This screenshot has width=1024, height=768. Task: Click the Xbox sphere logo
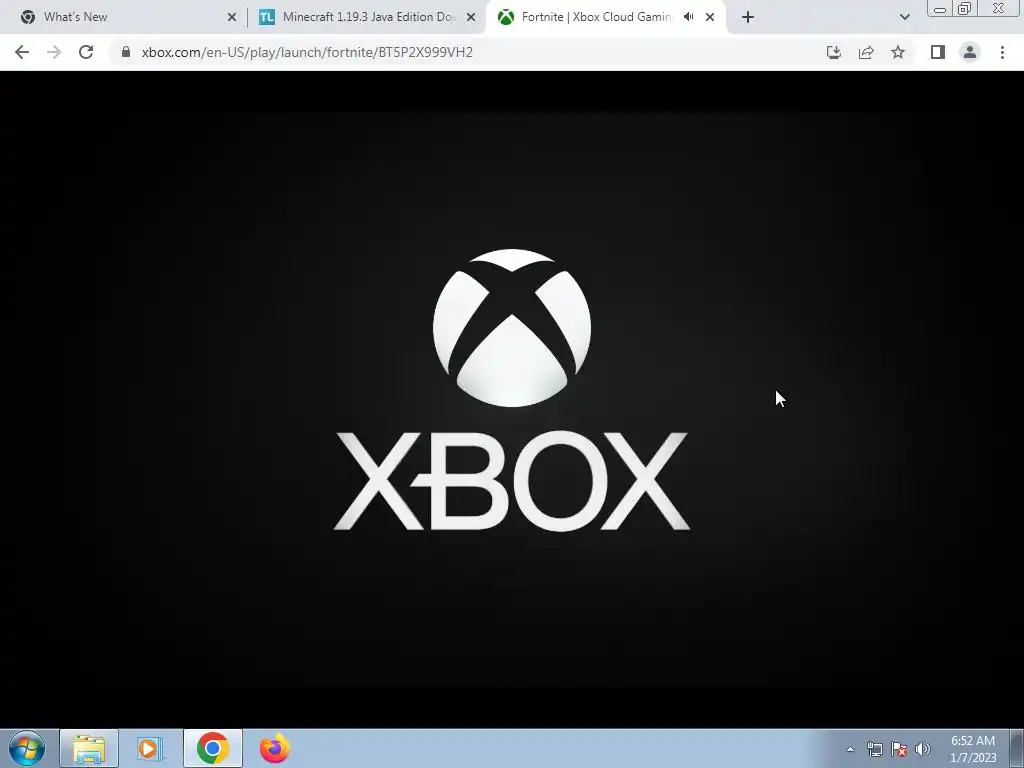pos(512,328)
